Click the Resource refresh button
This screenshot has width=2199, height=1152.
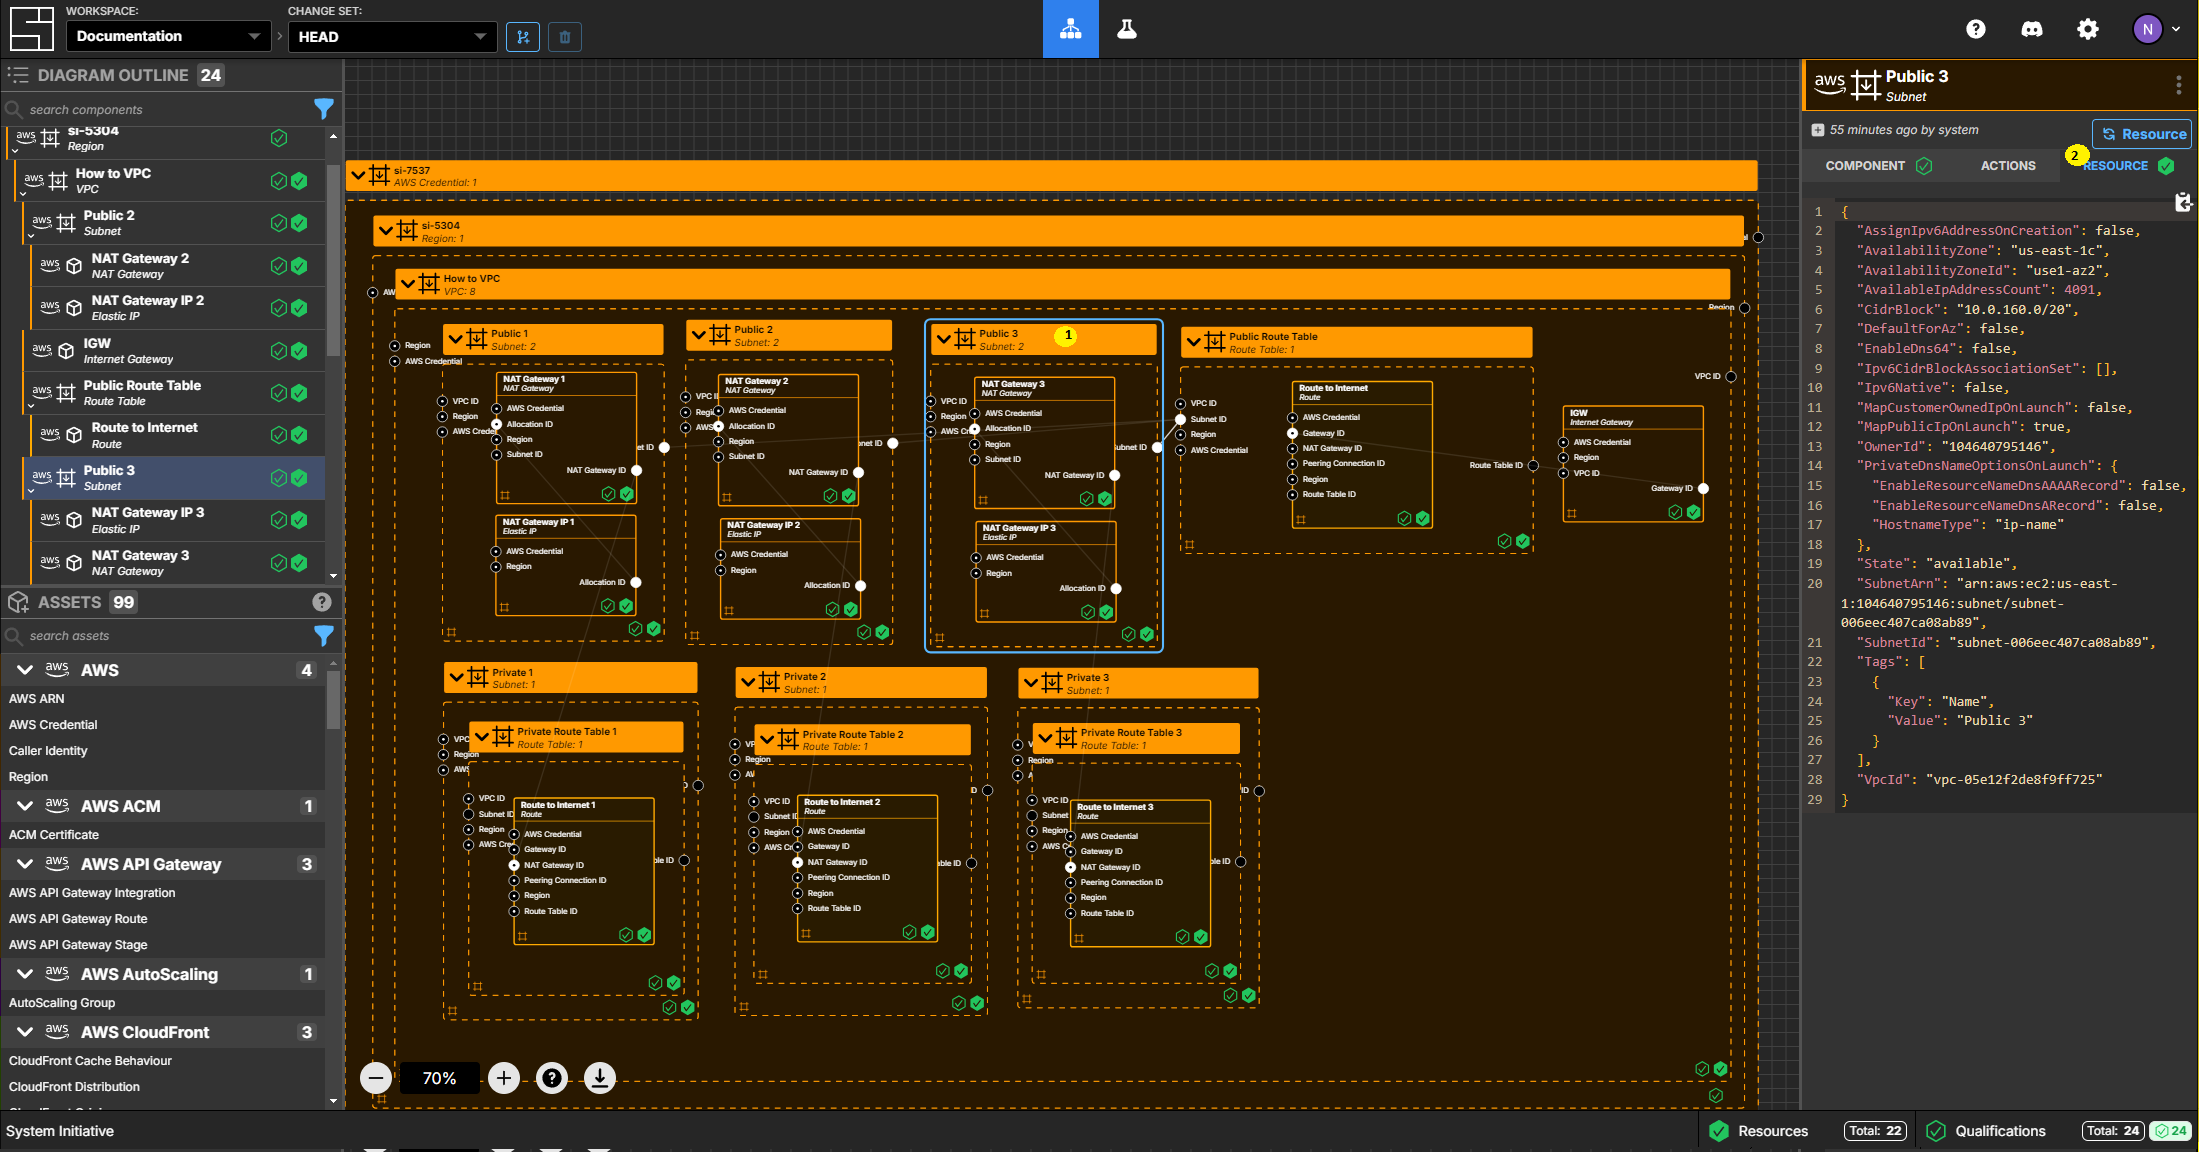point(2142,134)
